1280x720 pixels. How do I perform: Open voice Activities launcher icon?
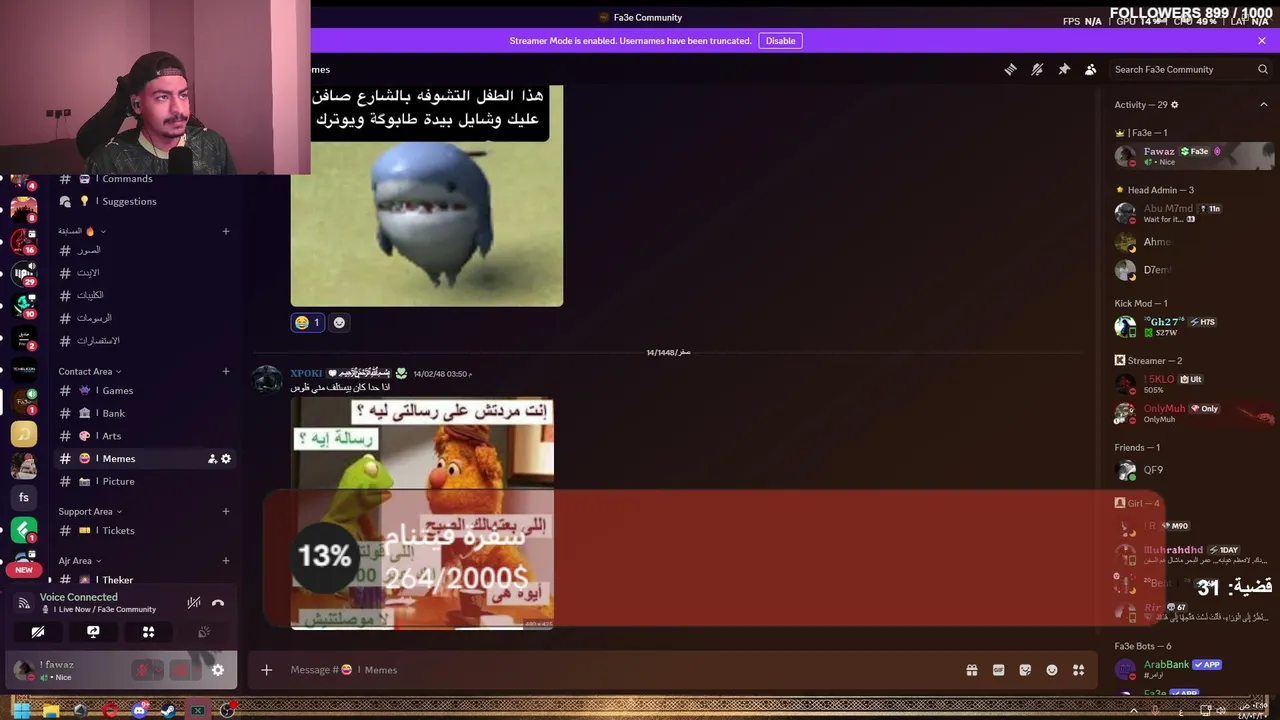pos(148,632)
